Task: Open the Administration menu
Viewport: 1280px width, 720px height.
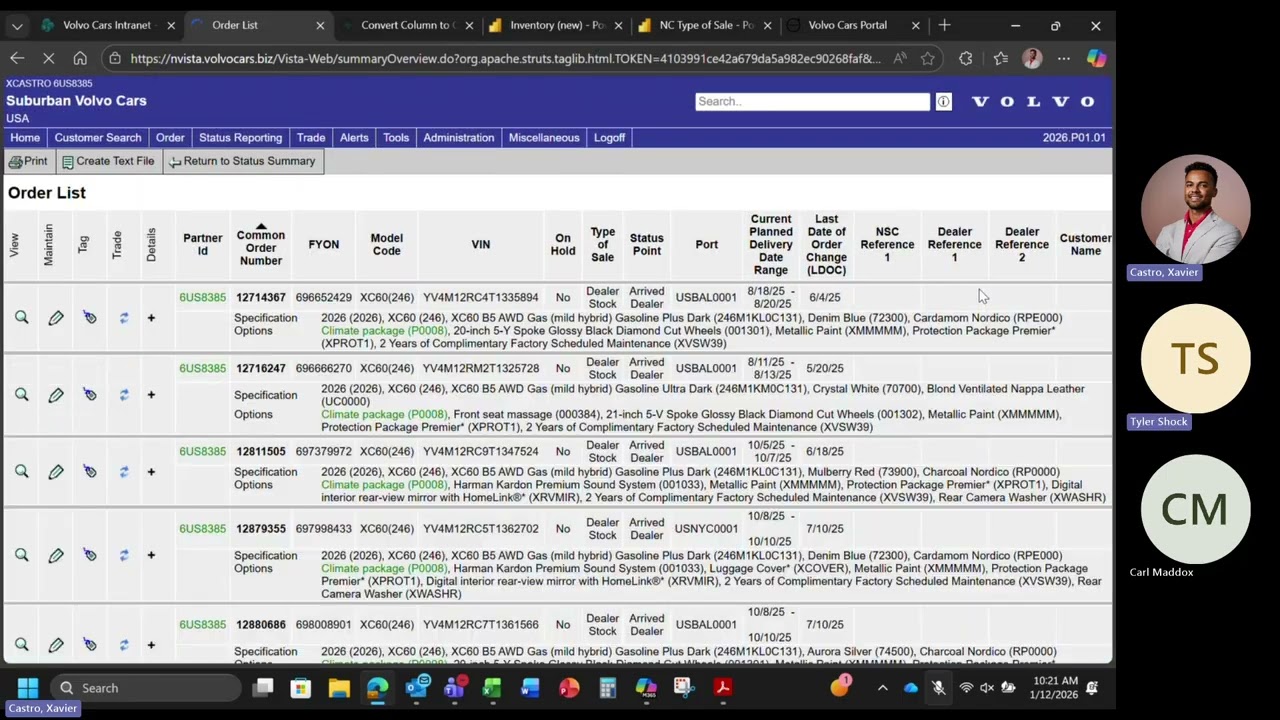Action: 459,138
